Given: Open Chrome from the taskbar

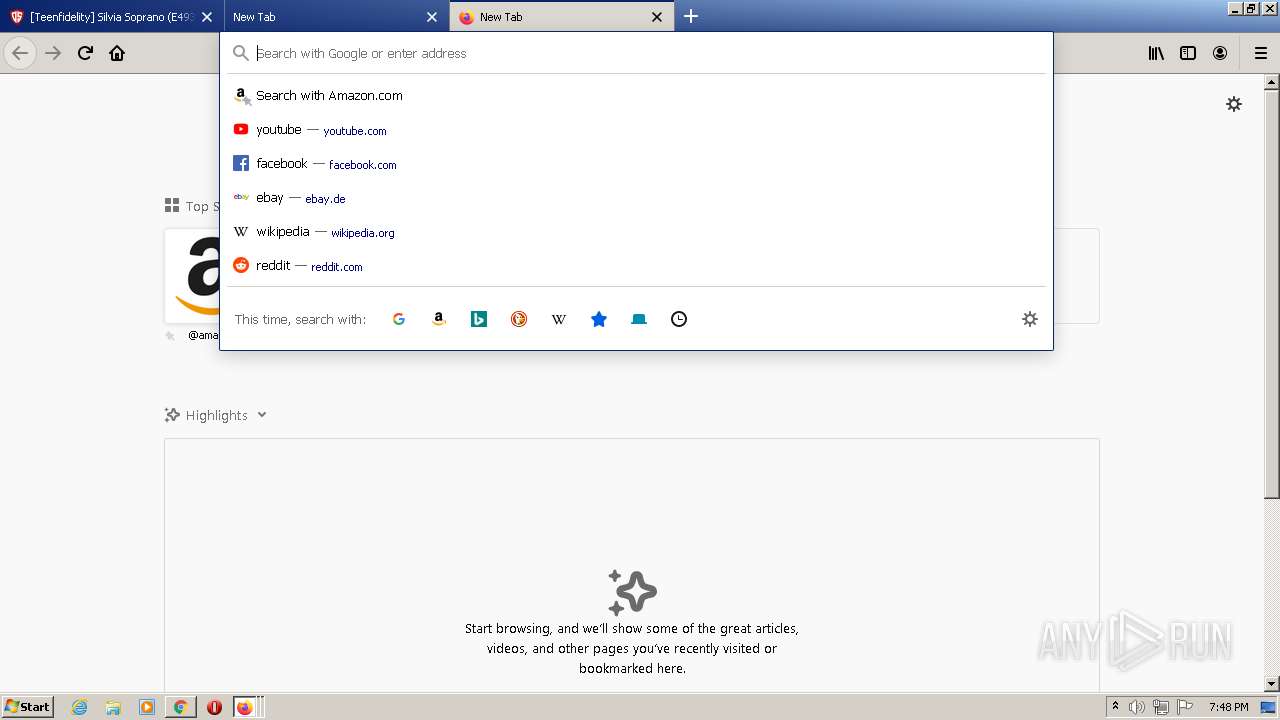Looking at the screenshot, I should pos(180,707).
